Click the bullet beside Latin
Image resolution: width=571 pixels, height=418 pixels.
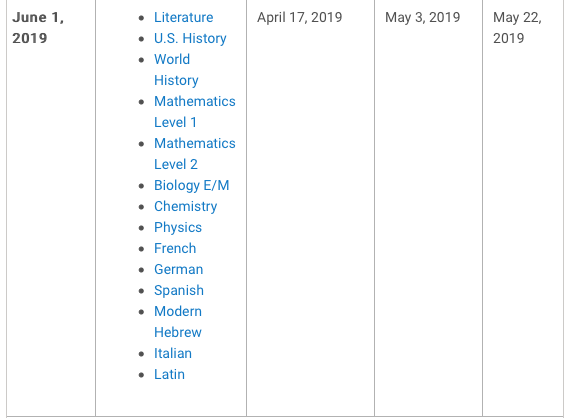(x=142, y=375)
